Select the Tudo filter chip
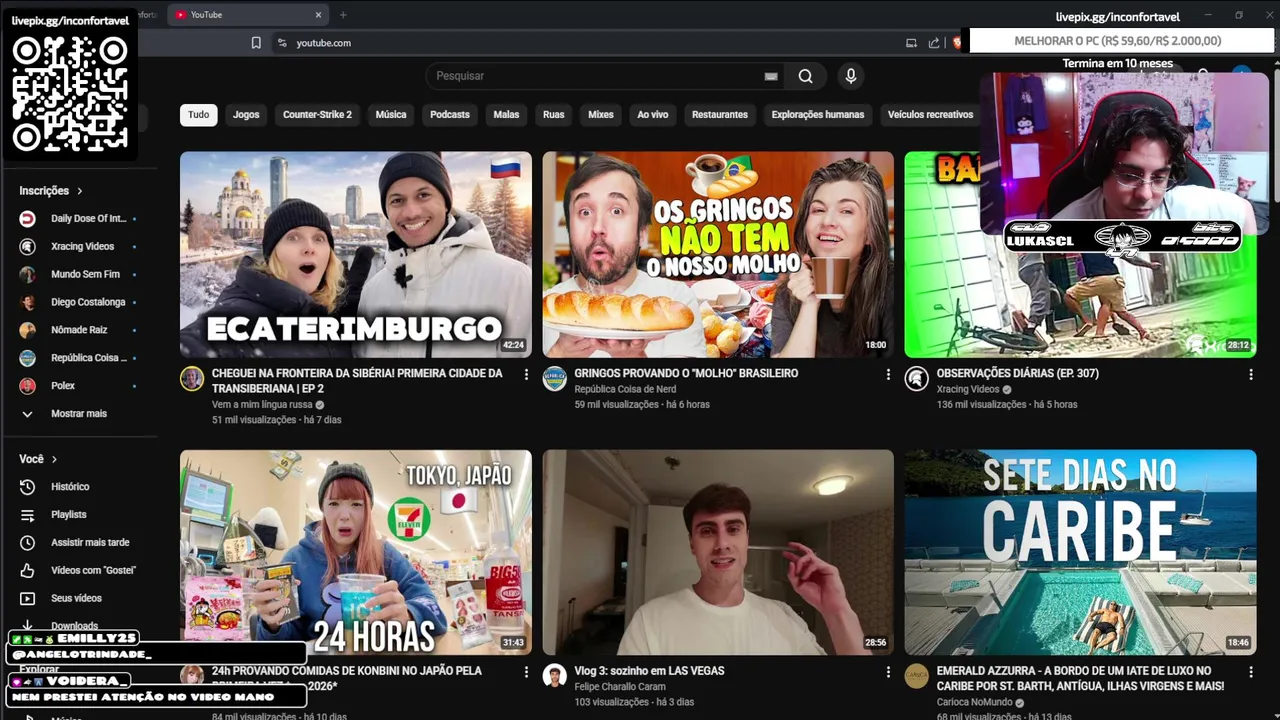Image resolution: width=1280 pixels, height=720 pixels. click(199, 115)
